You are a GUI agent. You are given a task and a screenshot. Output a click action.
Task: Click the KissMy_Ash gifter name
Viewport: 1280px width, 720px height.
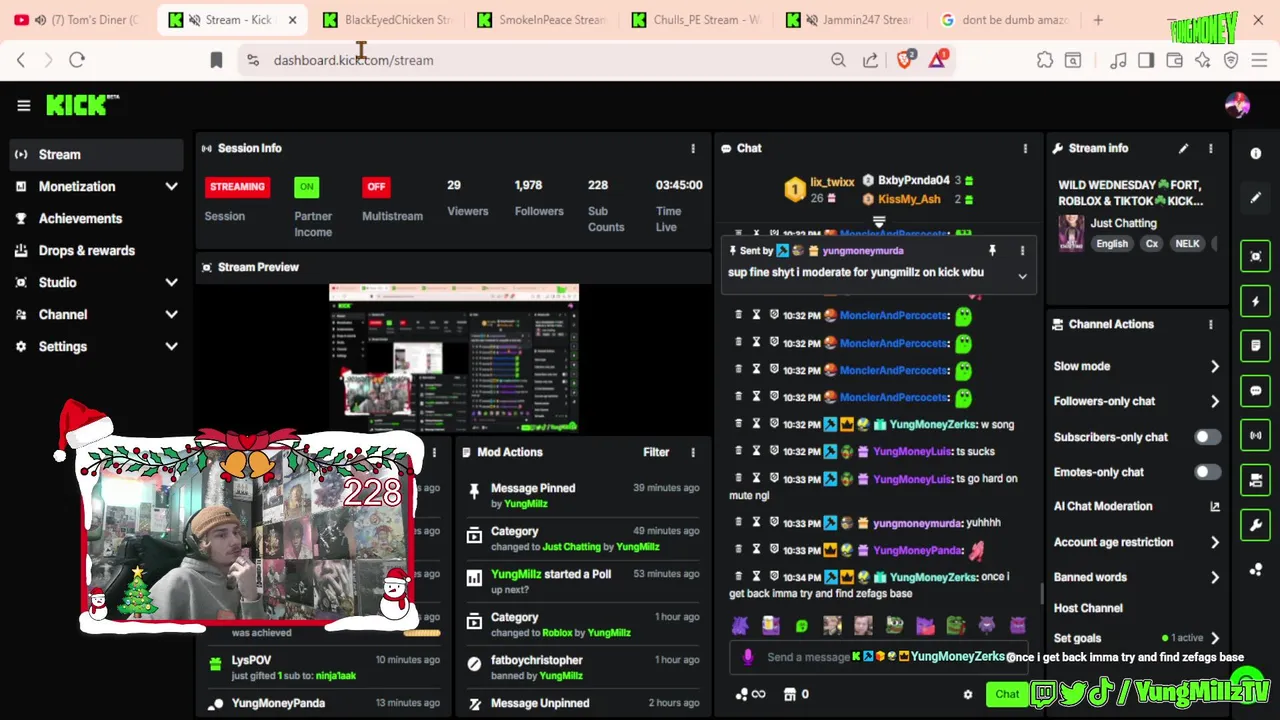click(909, 199)
